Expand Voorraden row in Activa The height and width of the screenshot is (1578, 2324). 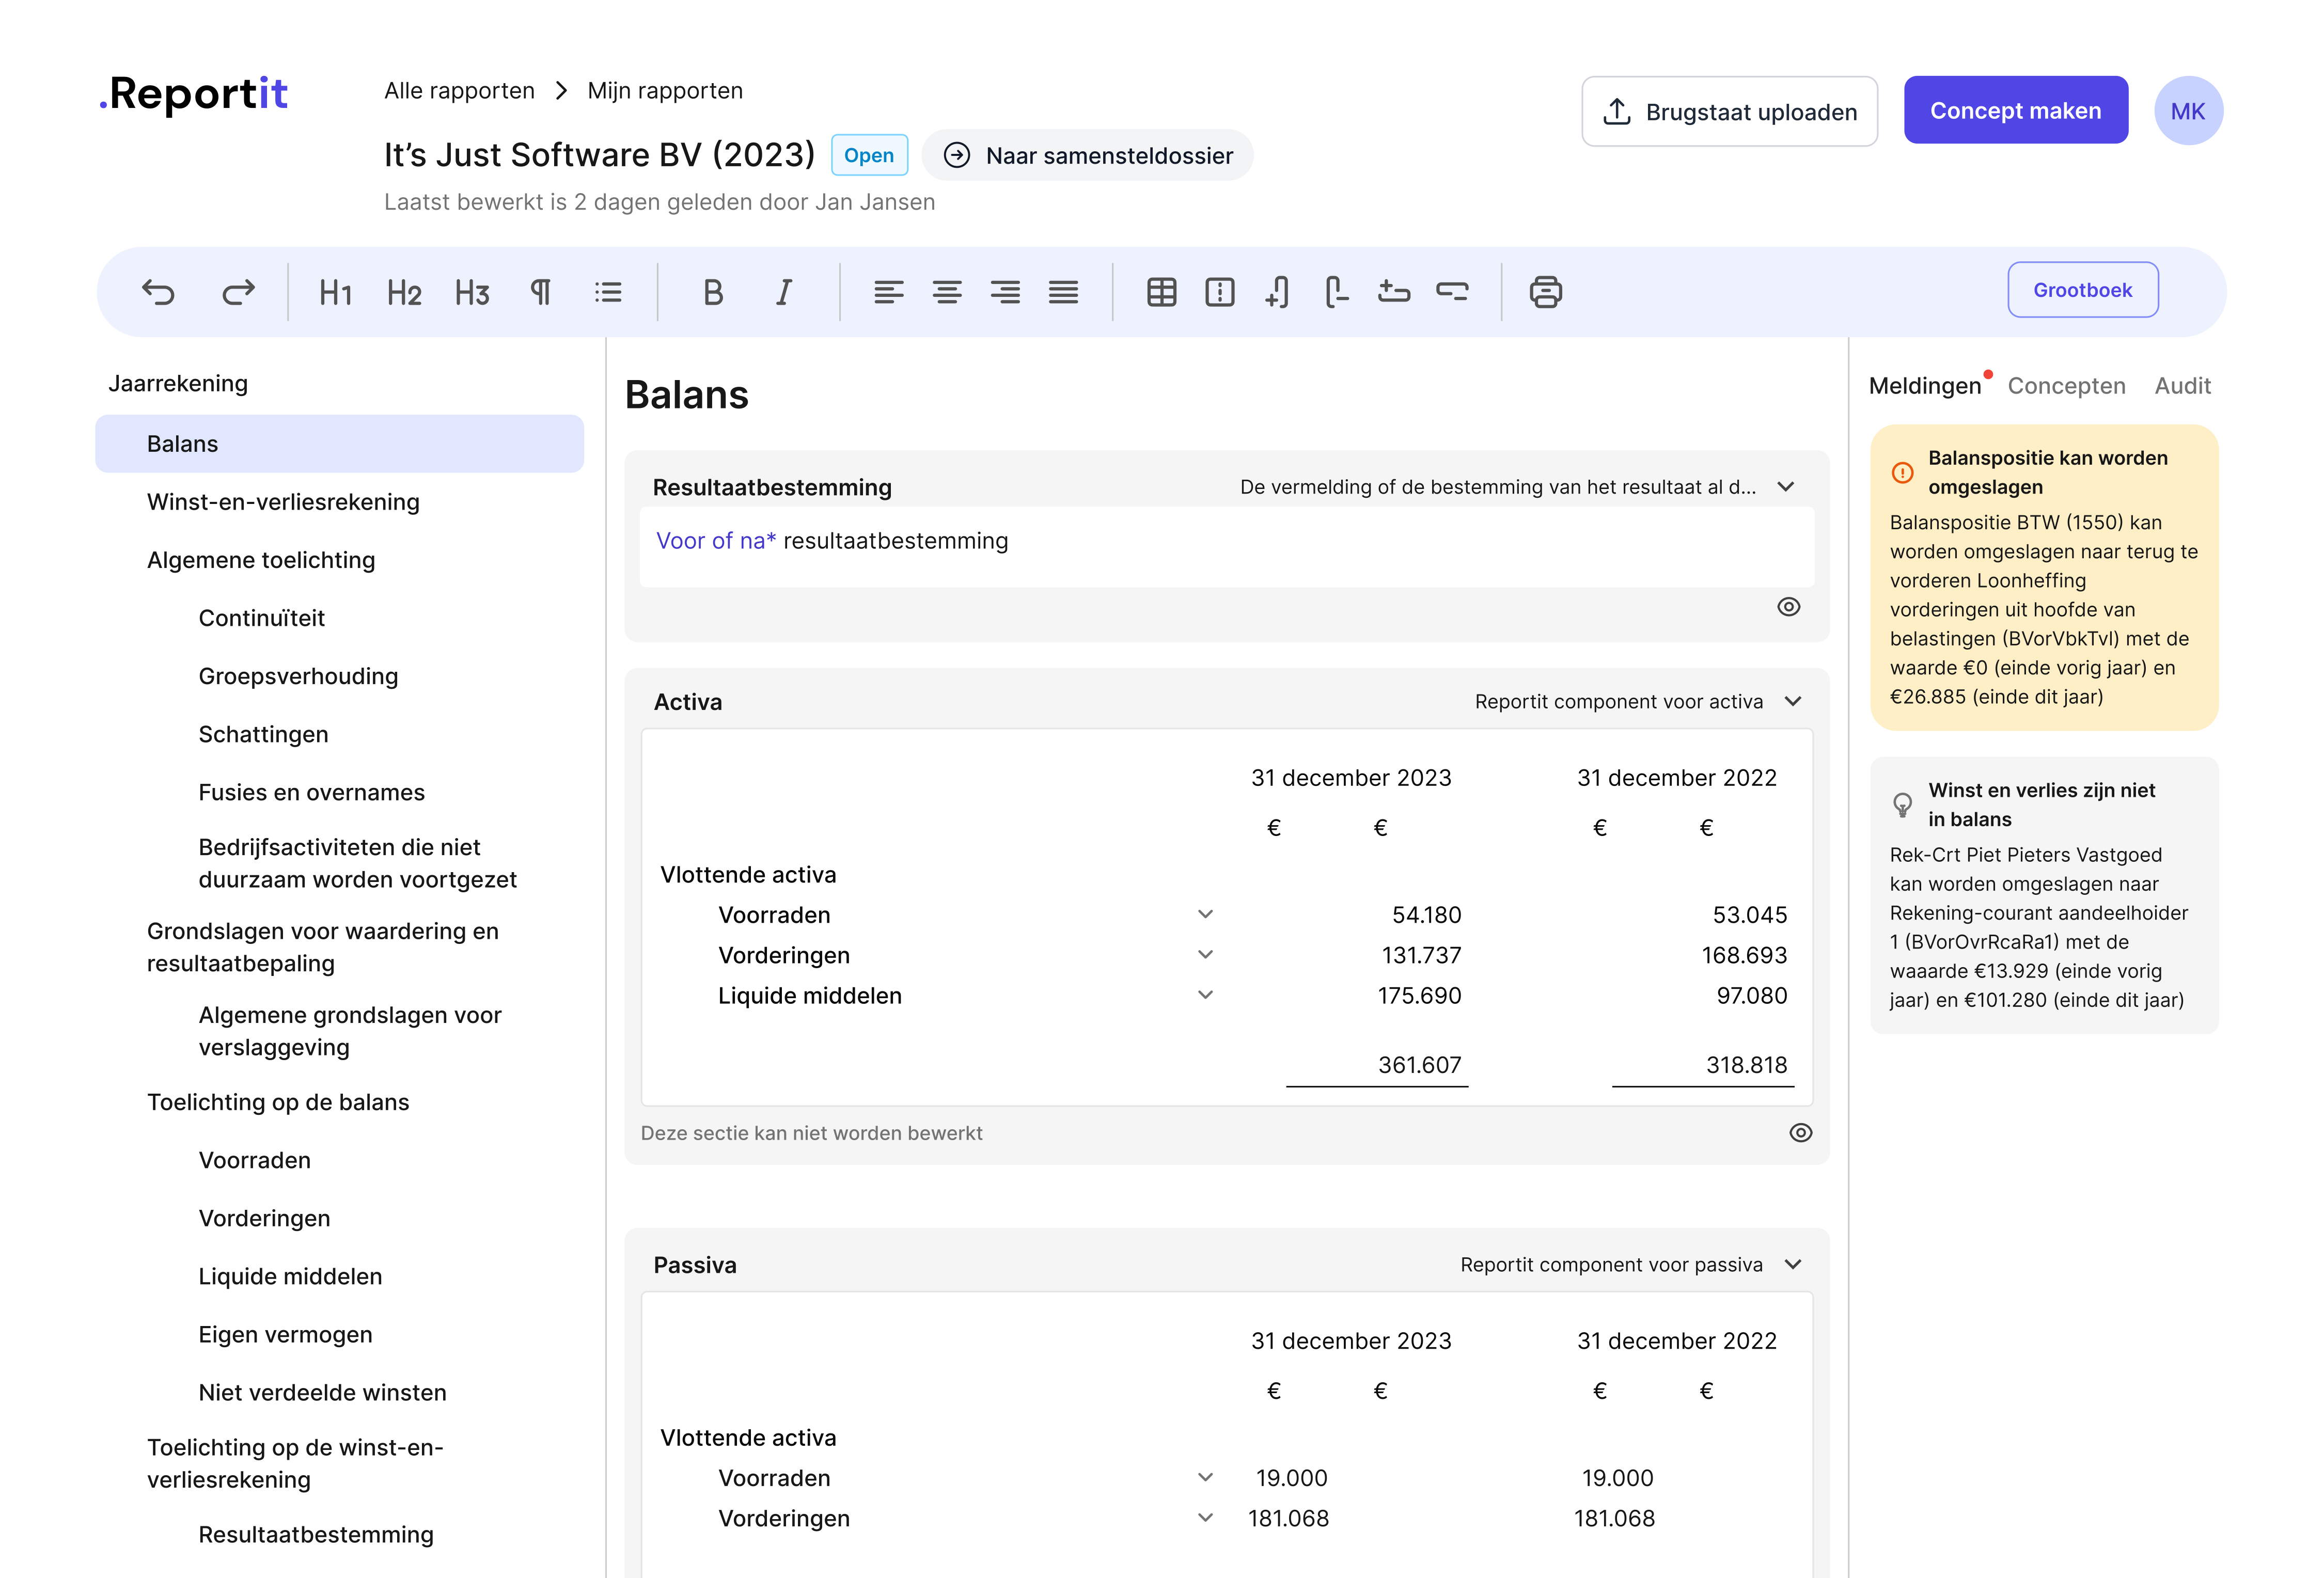pyautogui.click(x=1206, y=914)
